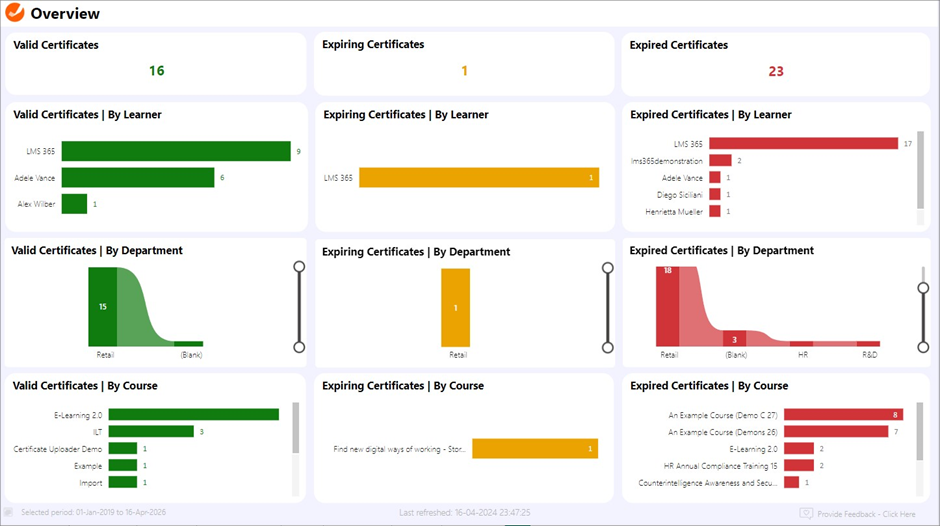Click the feedback speech bubble icon
This screenshot has width=940, height=526.
(x=806, y=513)
